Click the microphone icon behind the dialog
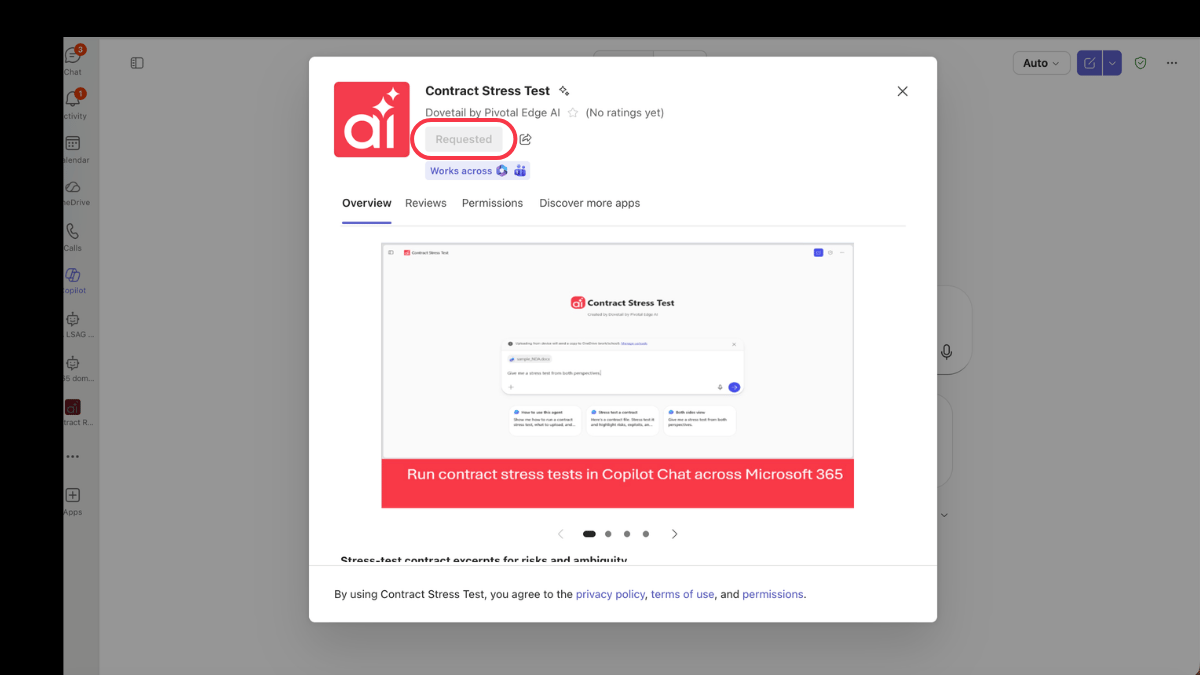This screenshot has height=675, width=1200. point(945,352)
